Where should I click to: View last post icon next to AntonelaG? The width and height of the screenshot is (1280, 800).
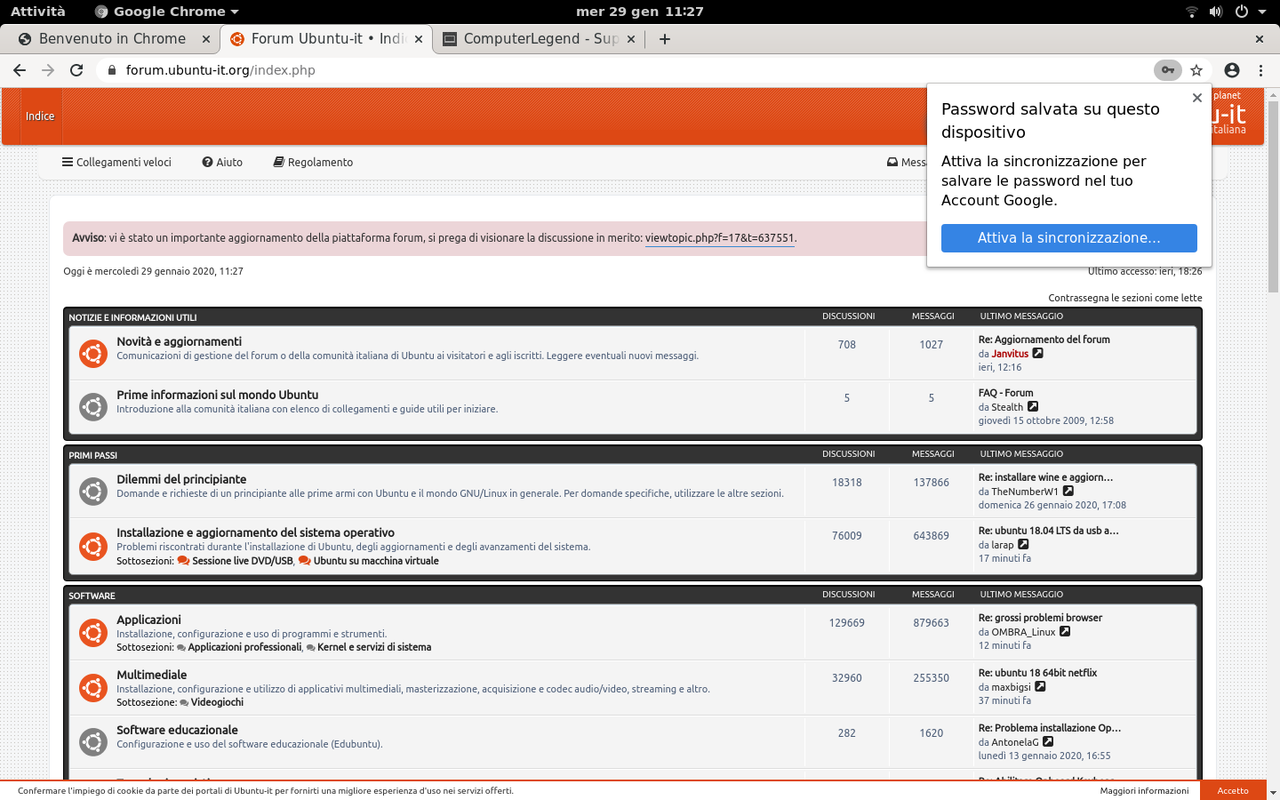tap(1048, 742)
